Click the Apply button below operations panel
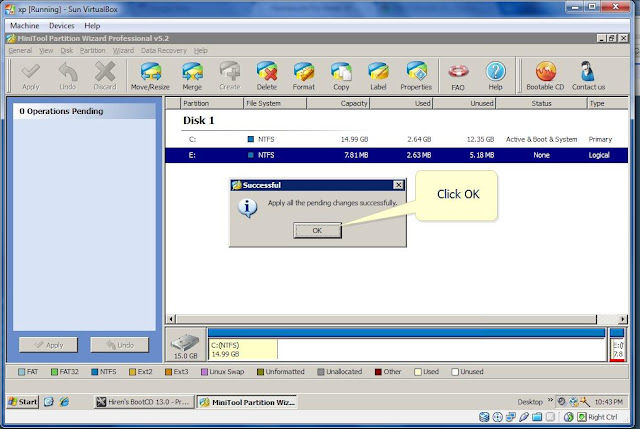This screenshot has height=429, width=640. coord(48,345)
